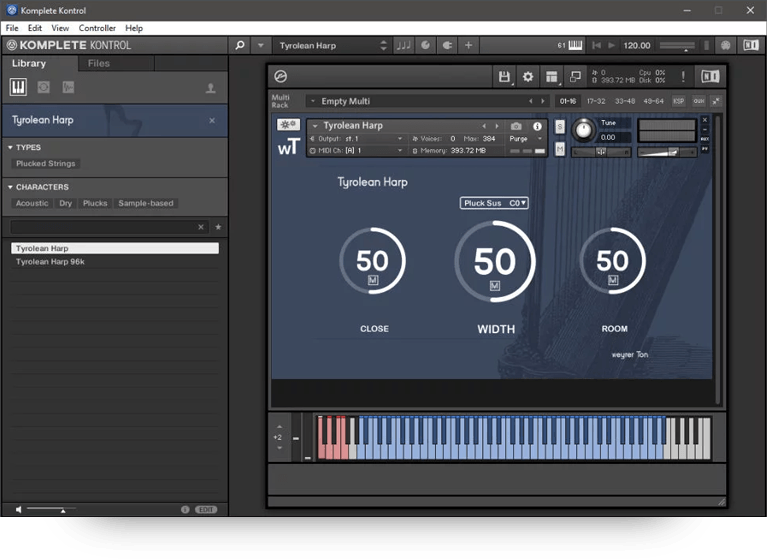Click the exclamation warning icon

click(x=683, y=76)
